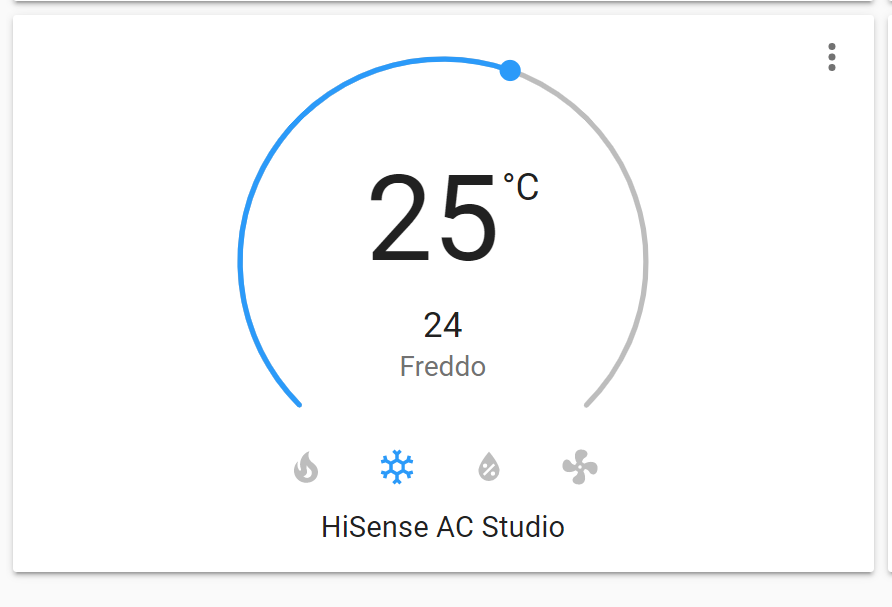The image size is (892, 607).
Task: Grab the blue handle on the temperature dial
Action: pyautogui.click(x=511, y=70)
